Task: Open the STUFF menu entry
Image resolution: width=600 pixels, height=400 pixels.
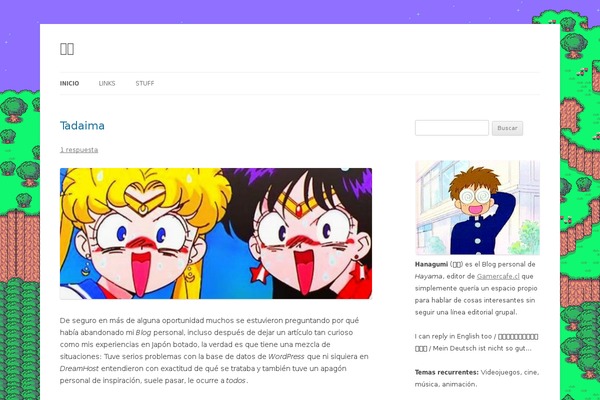Action: 145,83
